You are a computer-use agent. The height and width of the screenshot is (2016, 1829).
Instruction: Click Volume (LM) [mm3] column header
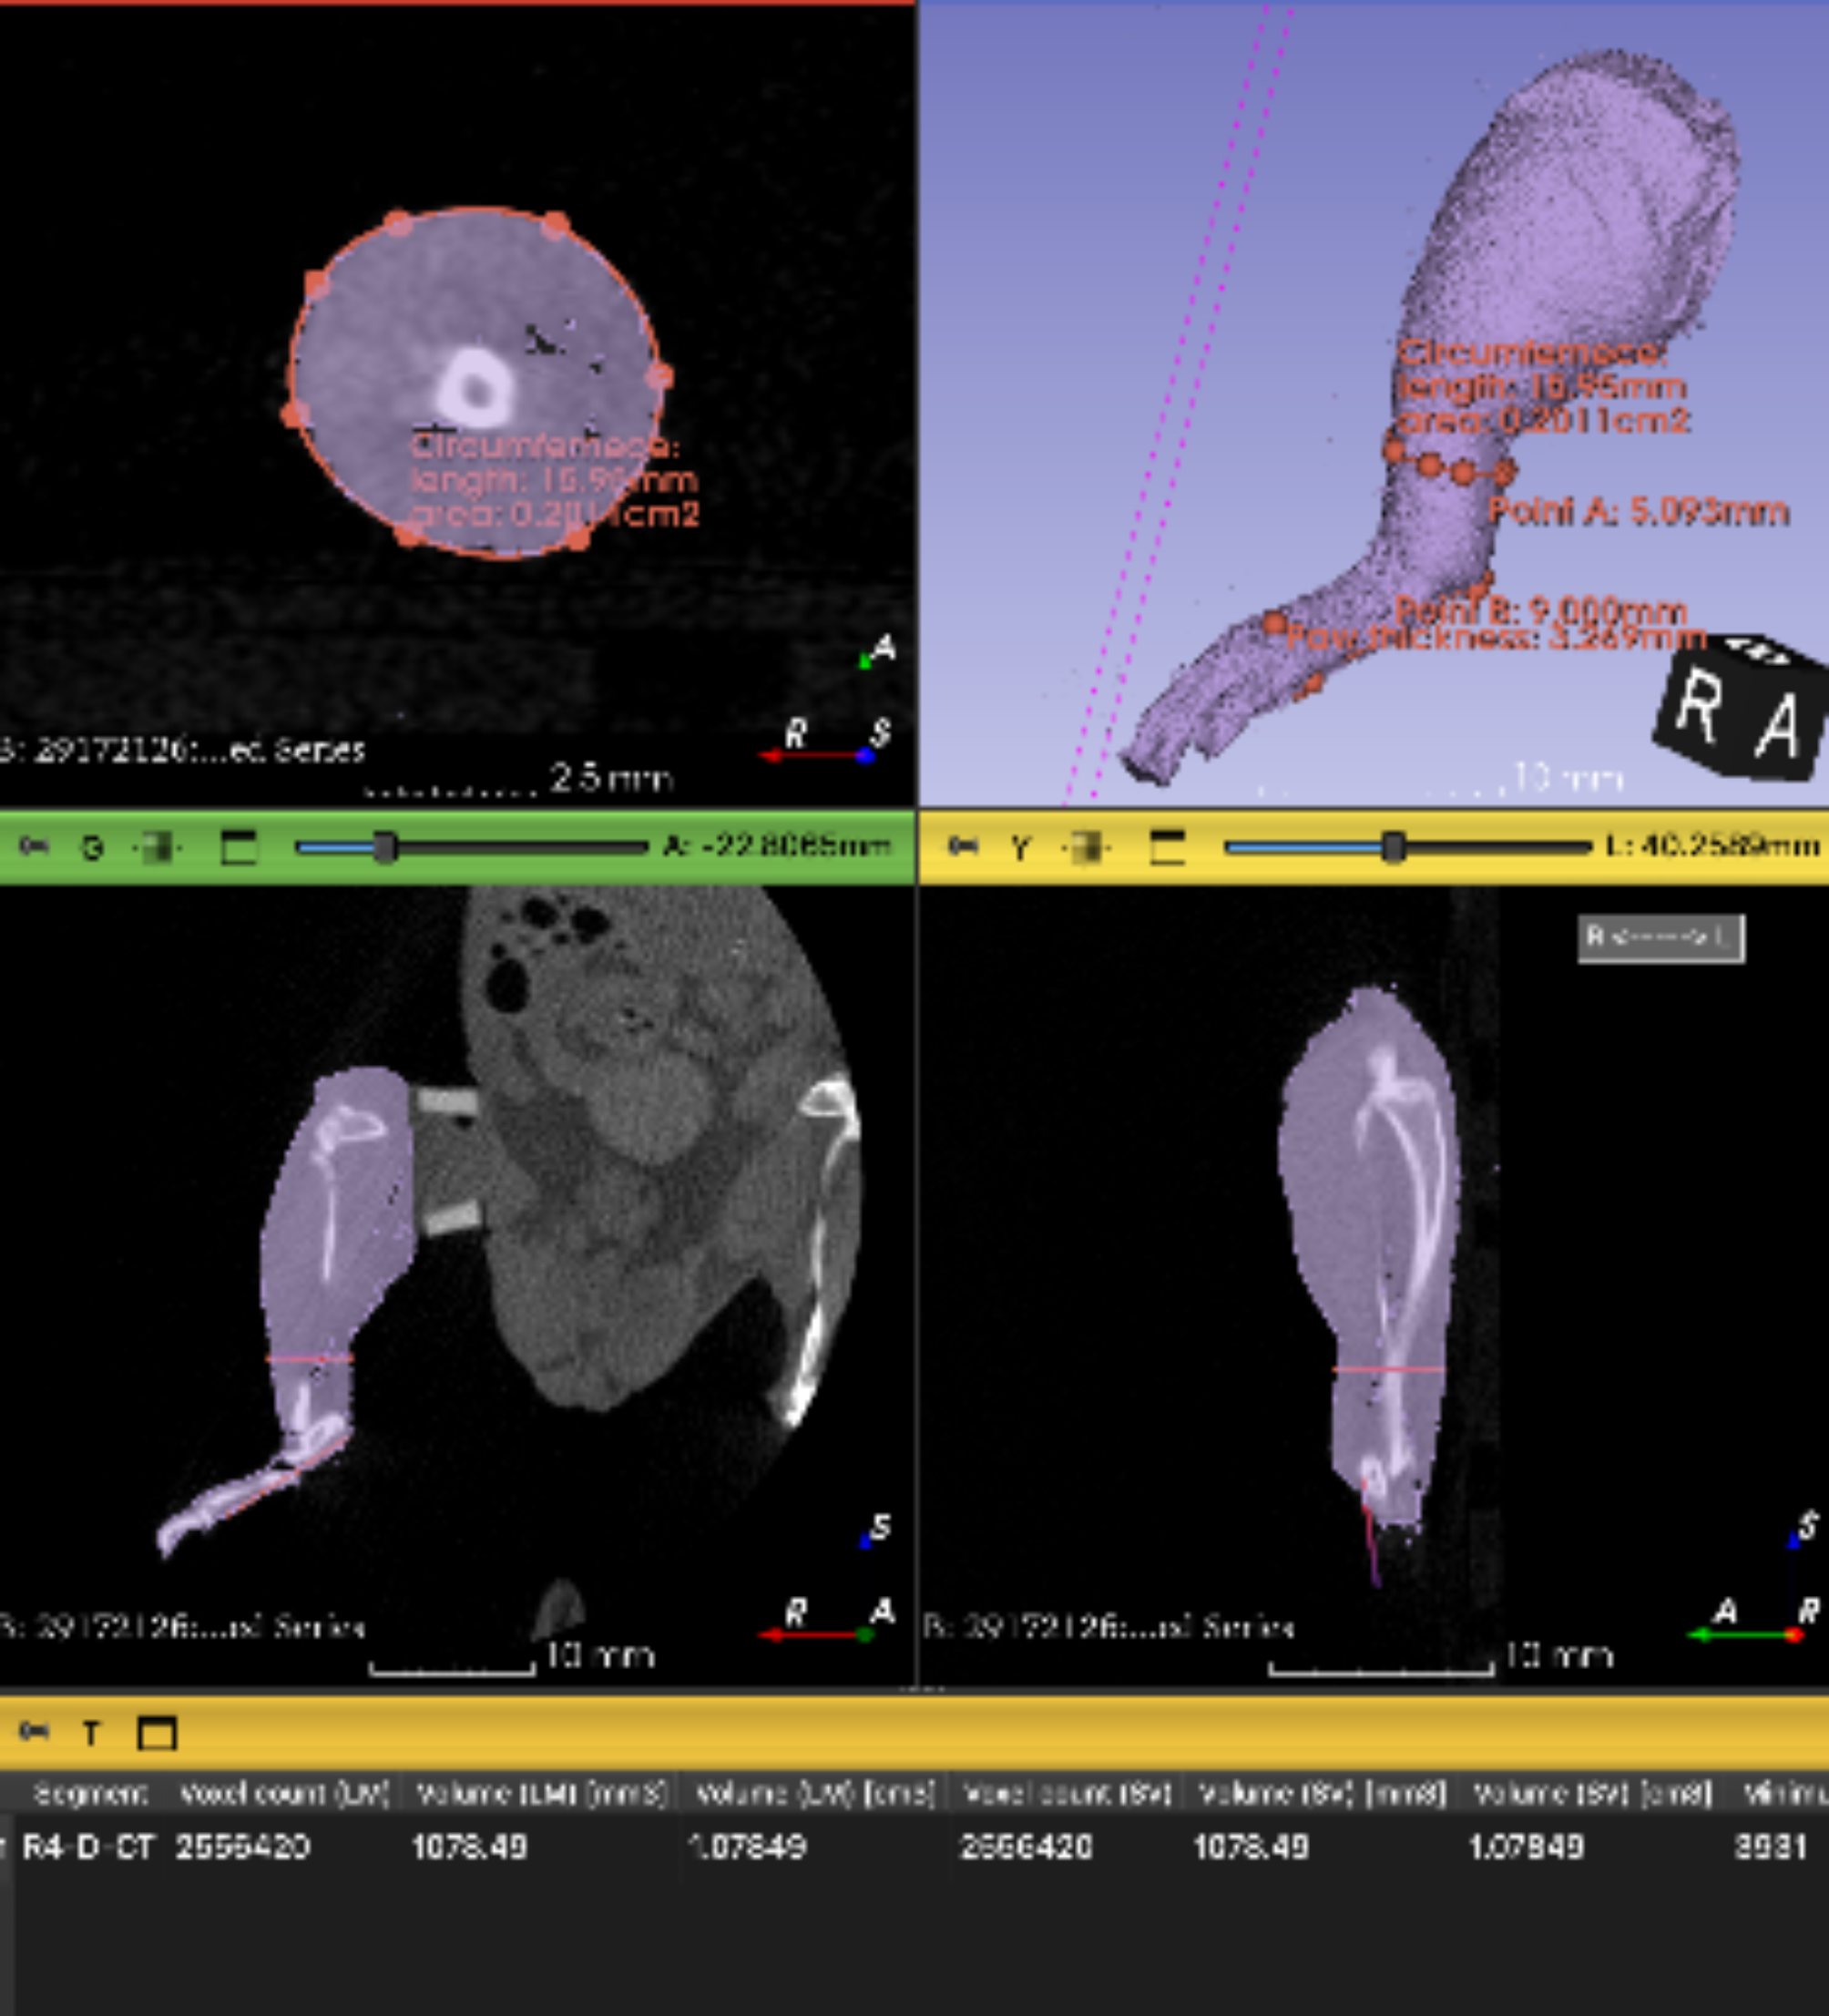tap(541, 1794)
